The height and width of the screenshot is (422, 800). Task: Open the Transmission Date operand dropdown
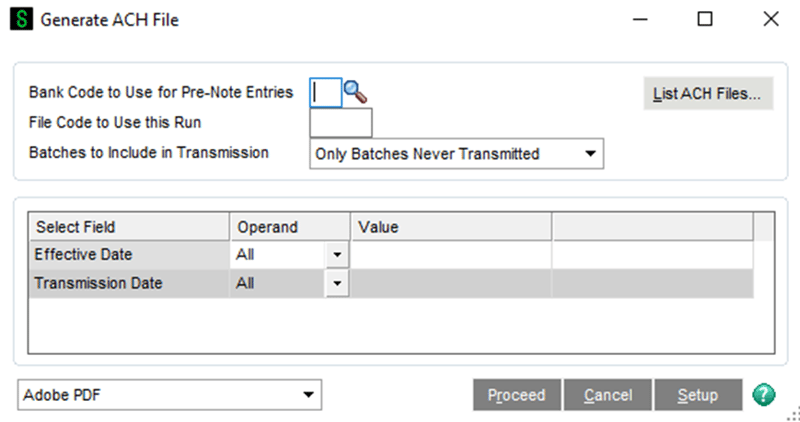pyautogui.click(x=337, y=284)
